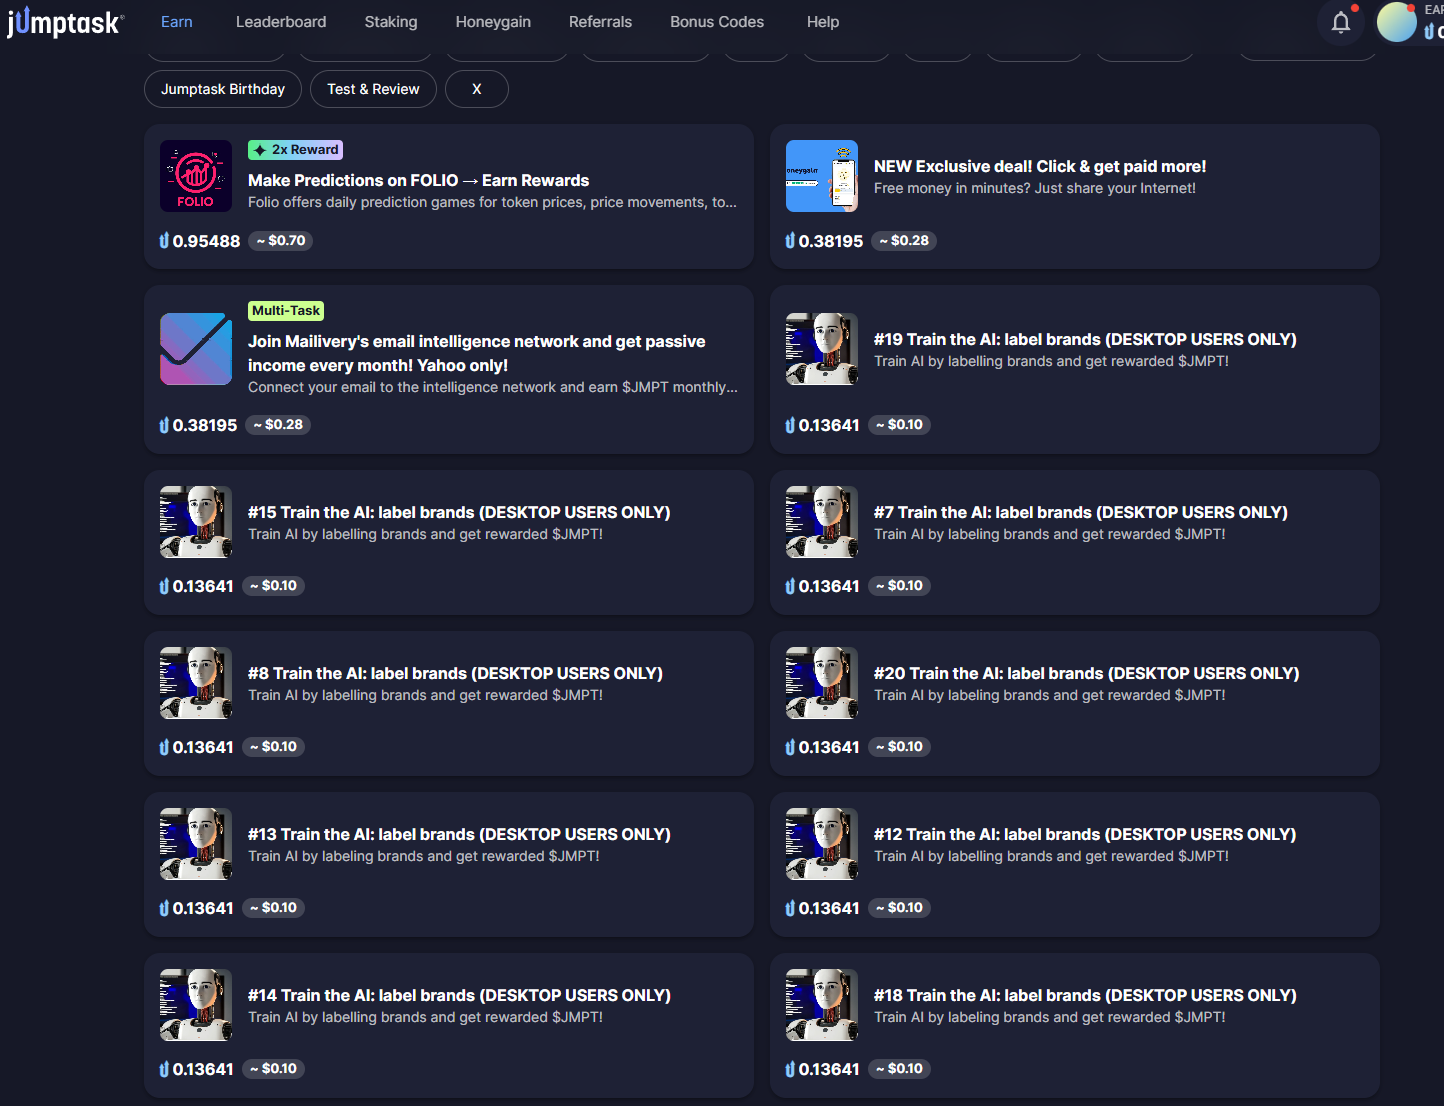Toggle the Test & Review filter
Viewport: 1444px width, 1106px height.
[373, 89]
